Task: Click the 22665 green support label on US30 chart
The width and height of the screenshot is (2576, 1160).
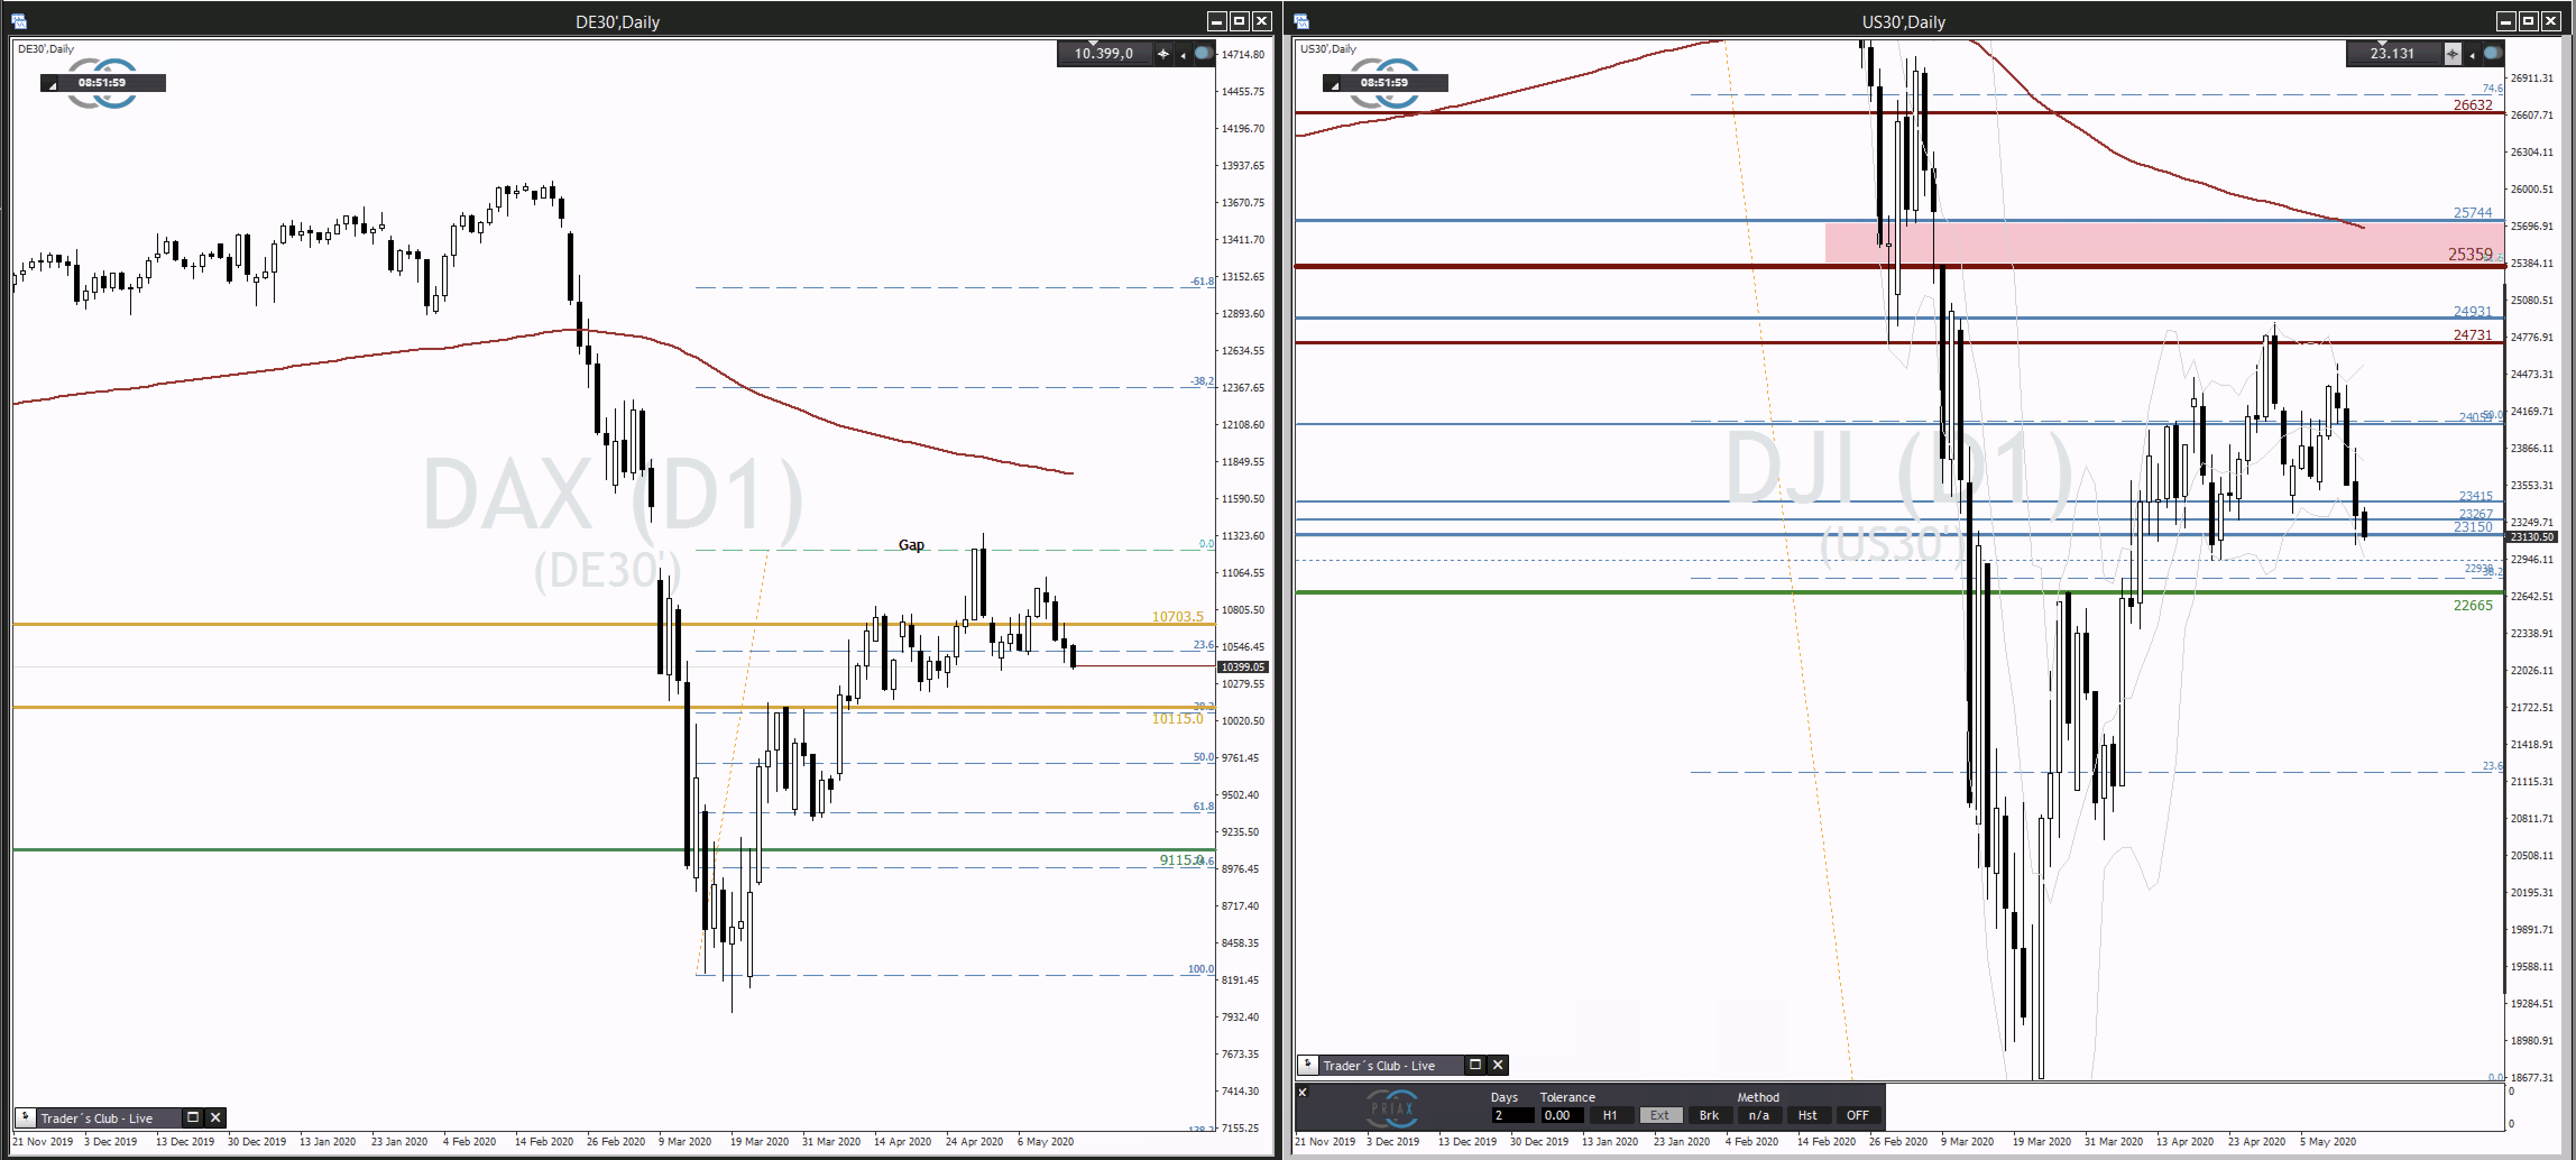Action: point(2472,605)
